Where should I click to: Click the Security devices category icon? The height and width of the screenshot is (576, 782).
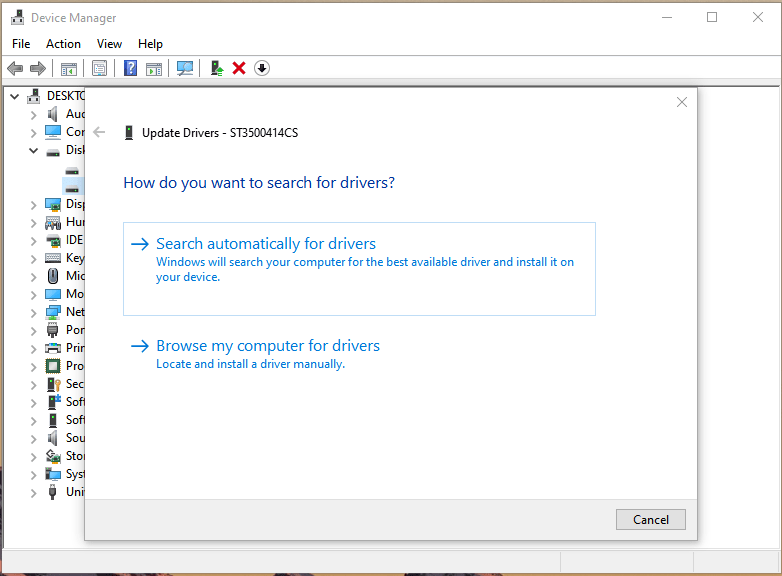[53, 384]
